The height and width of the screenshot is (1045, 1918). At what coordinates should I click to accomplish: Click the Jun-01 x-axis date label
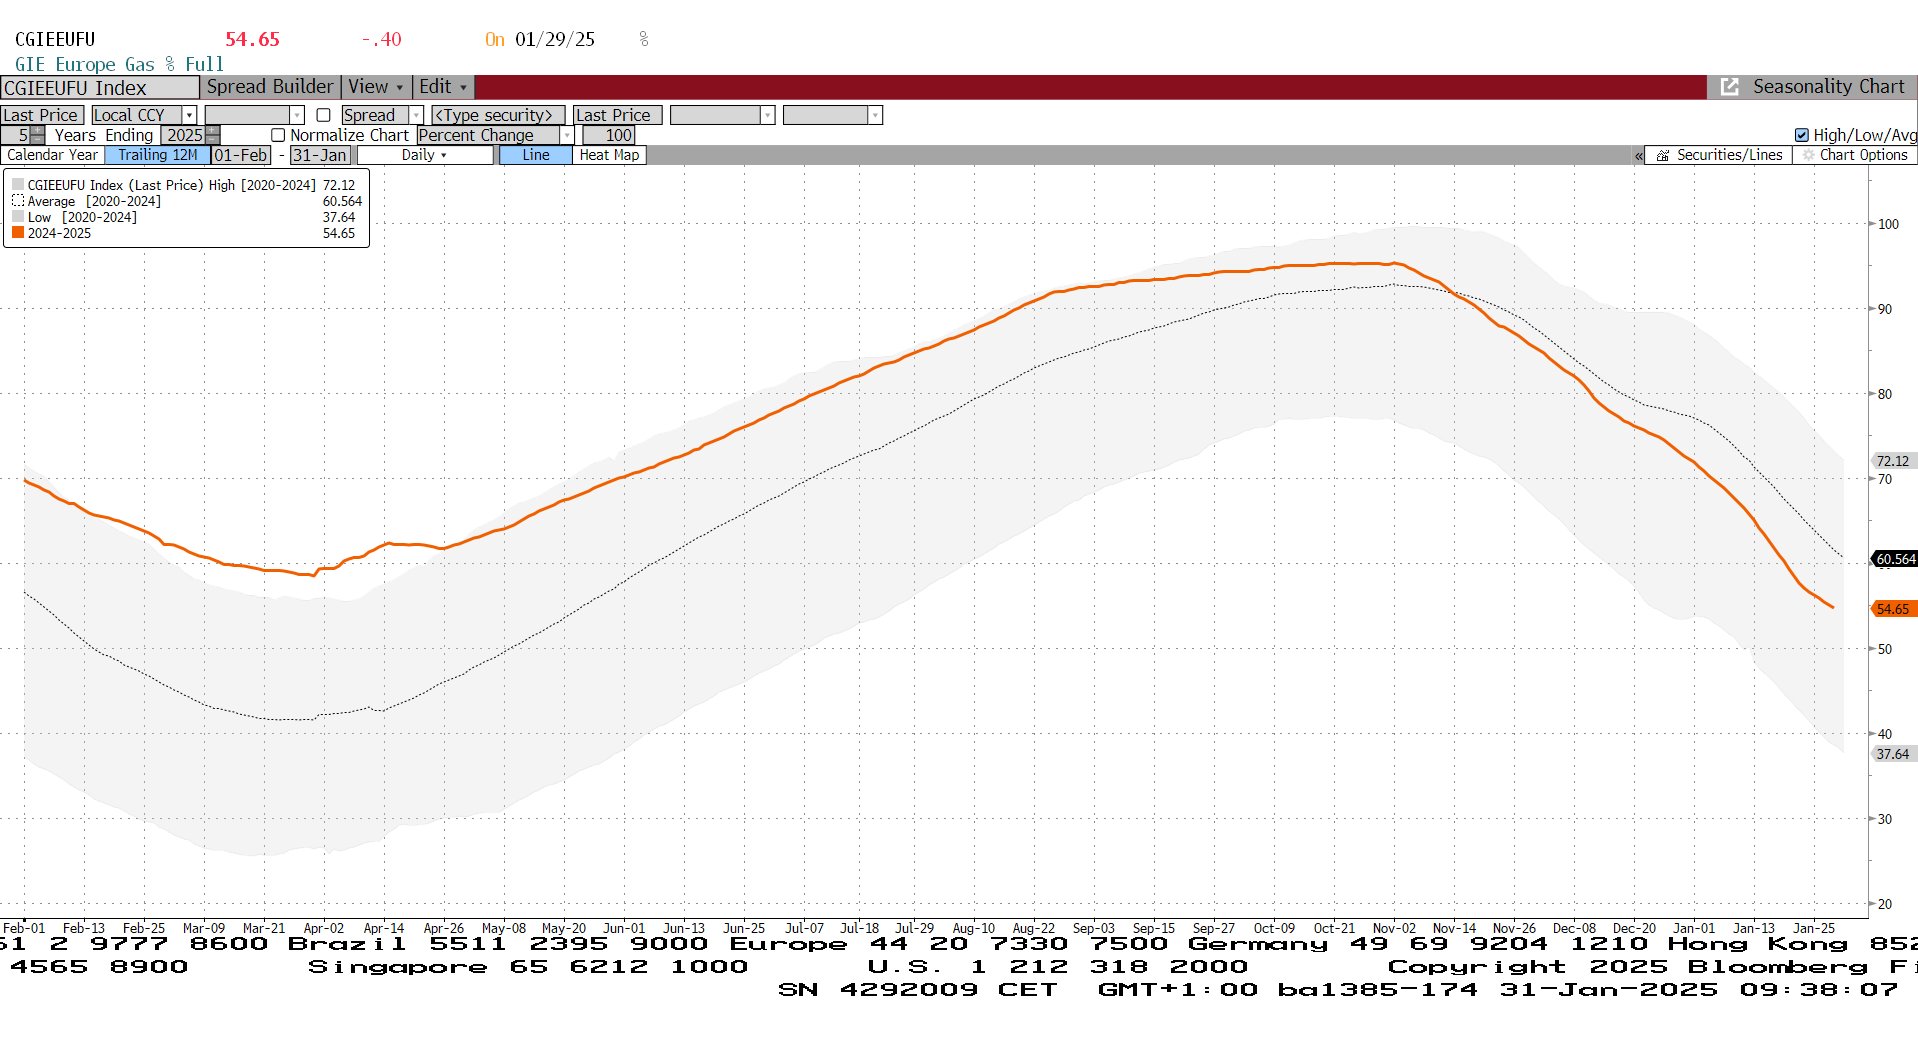(x=624, y=928)
